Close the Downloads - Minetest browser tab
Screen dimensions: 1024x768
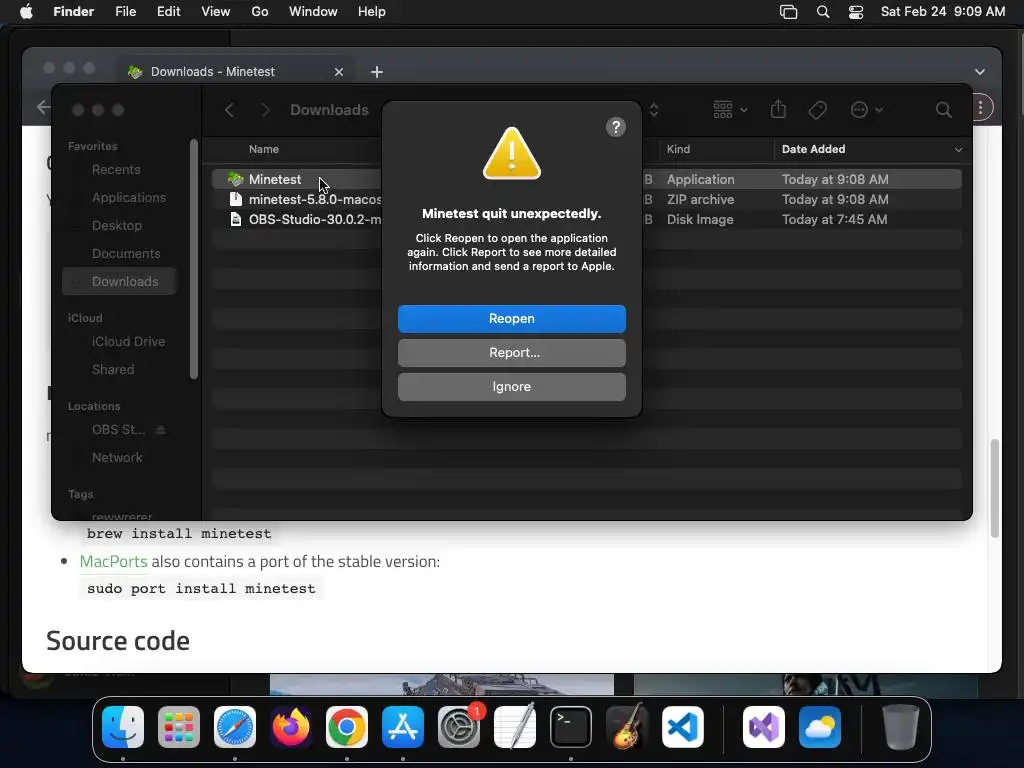pyautogui.click(x=338, y=72)
